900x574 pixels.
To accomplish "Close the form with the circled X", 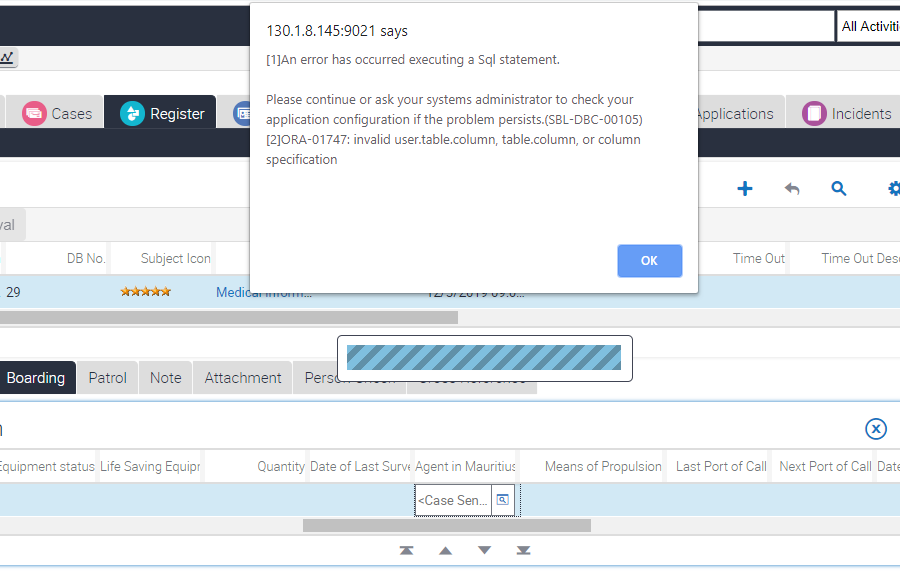I will 876,429.
